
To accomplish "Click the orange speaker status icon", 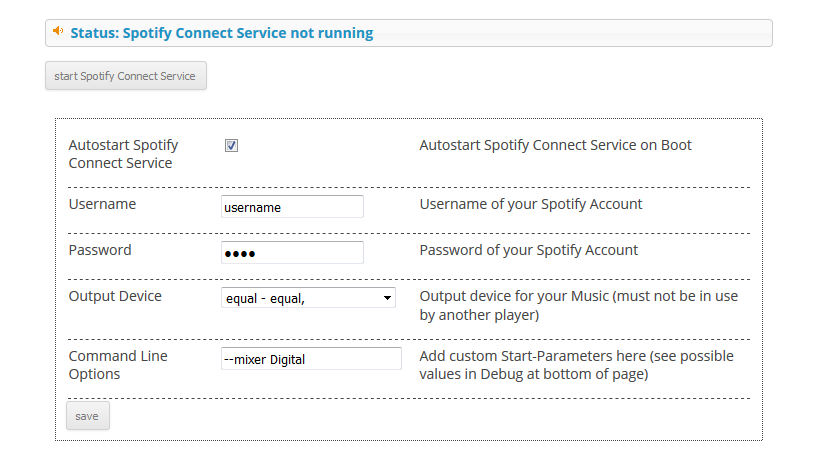I will point(58,31).
